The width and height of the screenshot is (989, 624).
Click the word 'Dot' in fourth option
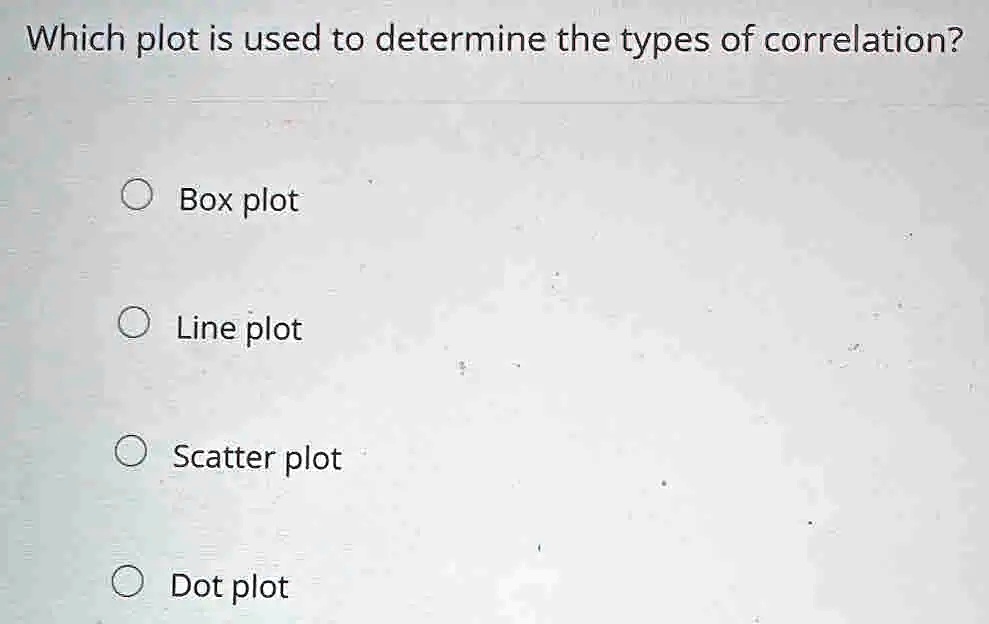pyautogui.click(x=196, y=586)
